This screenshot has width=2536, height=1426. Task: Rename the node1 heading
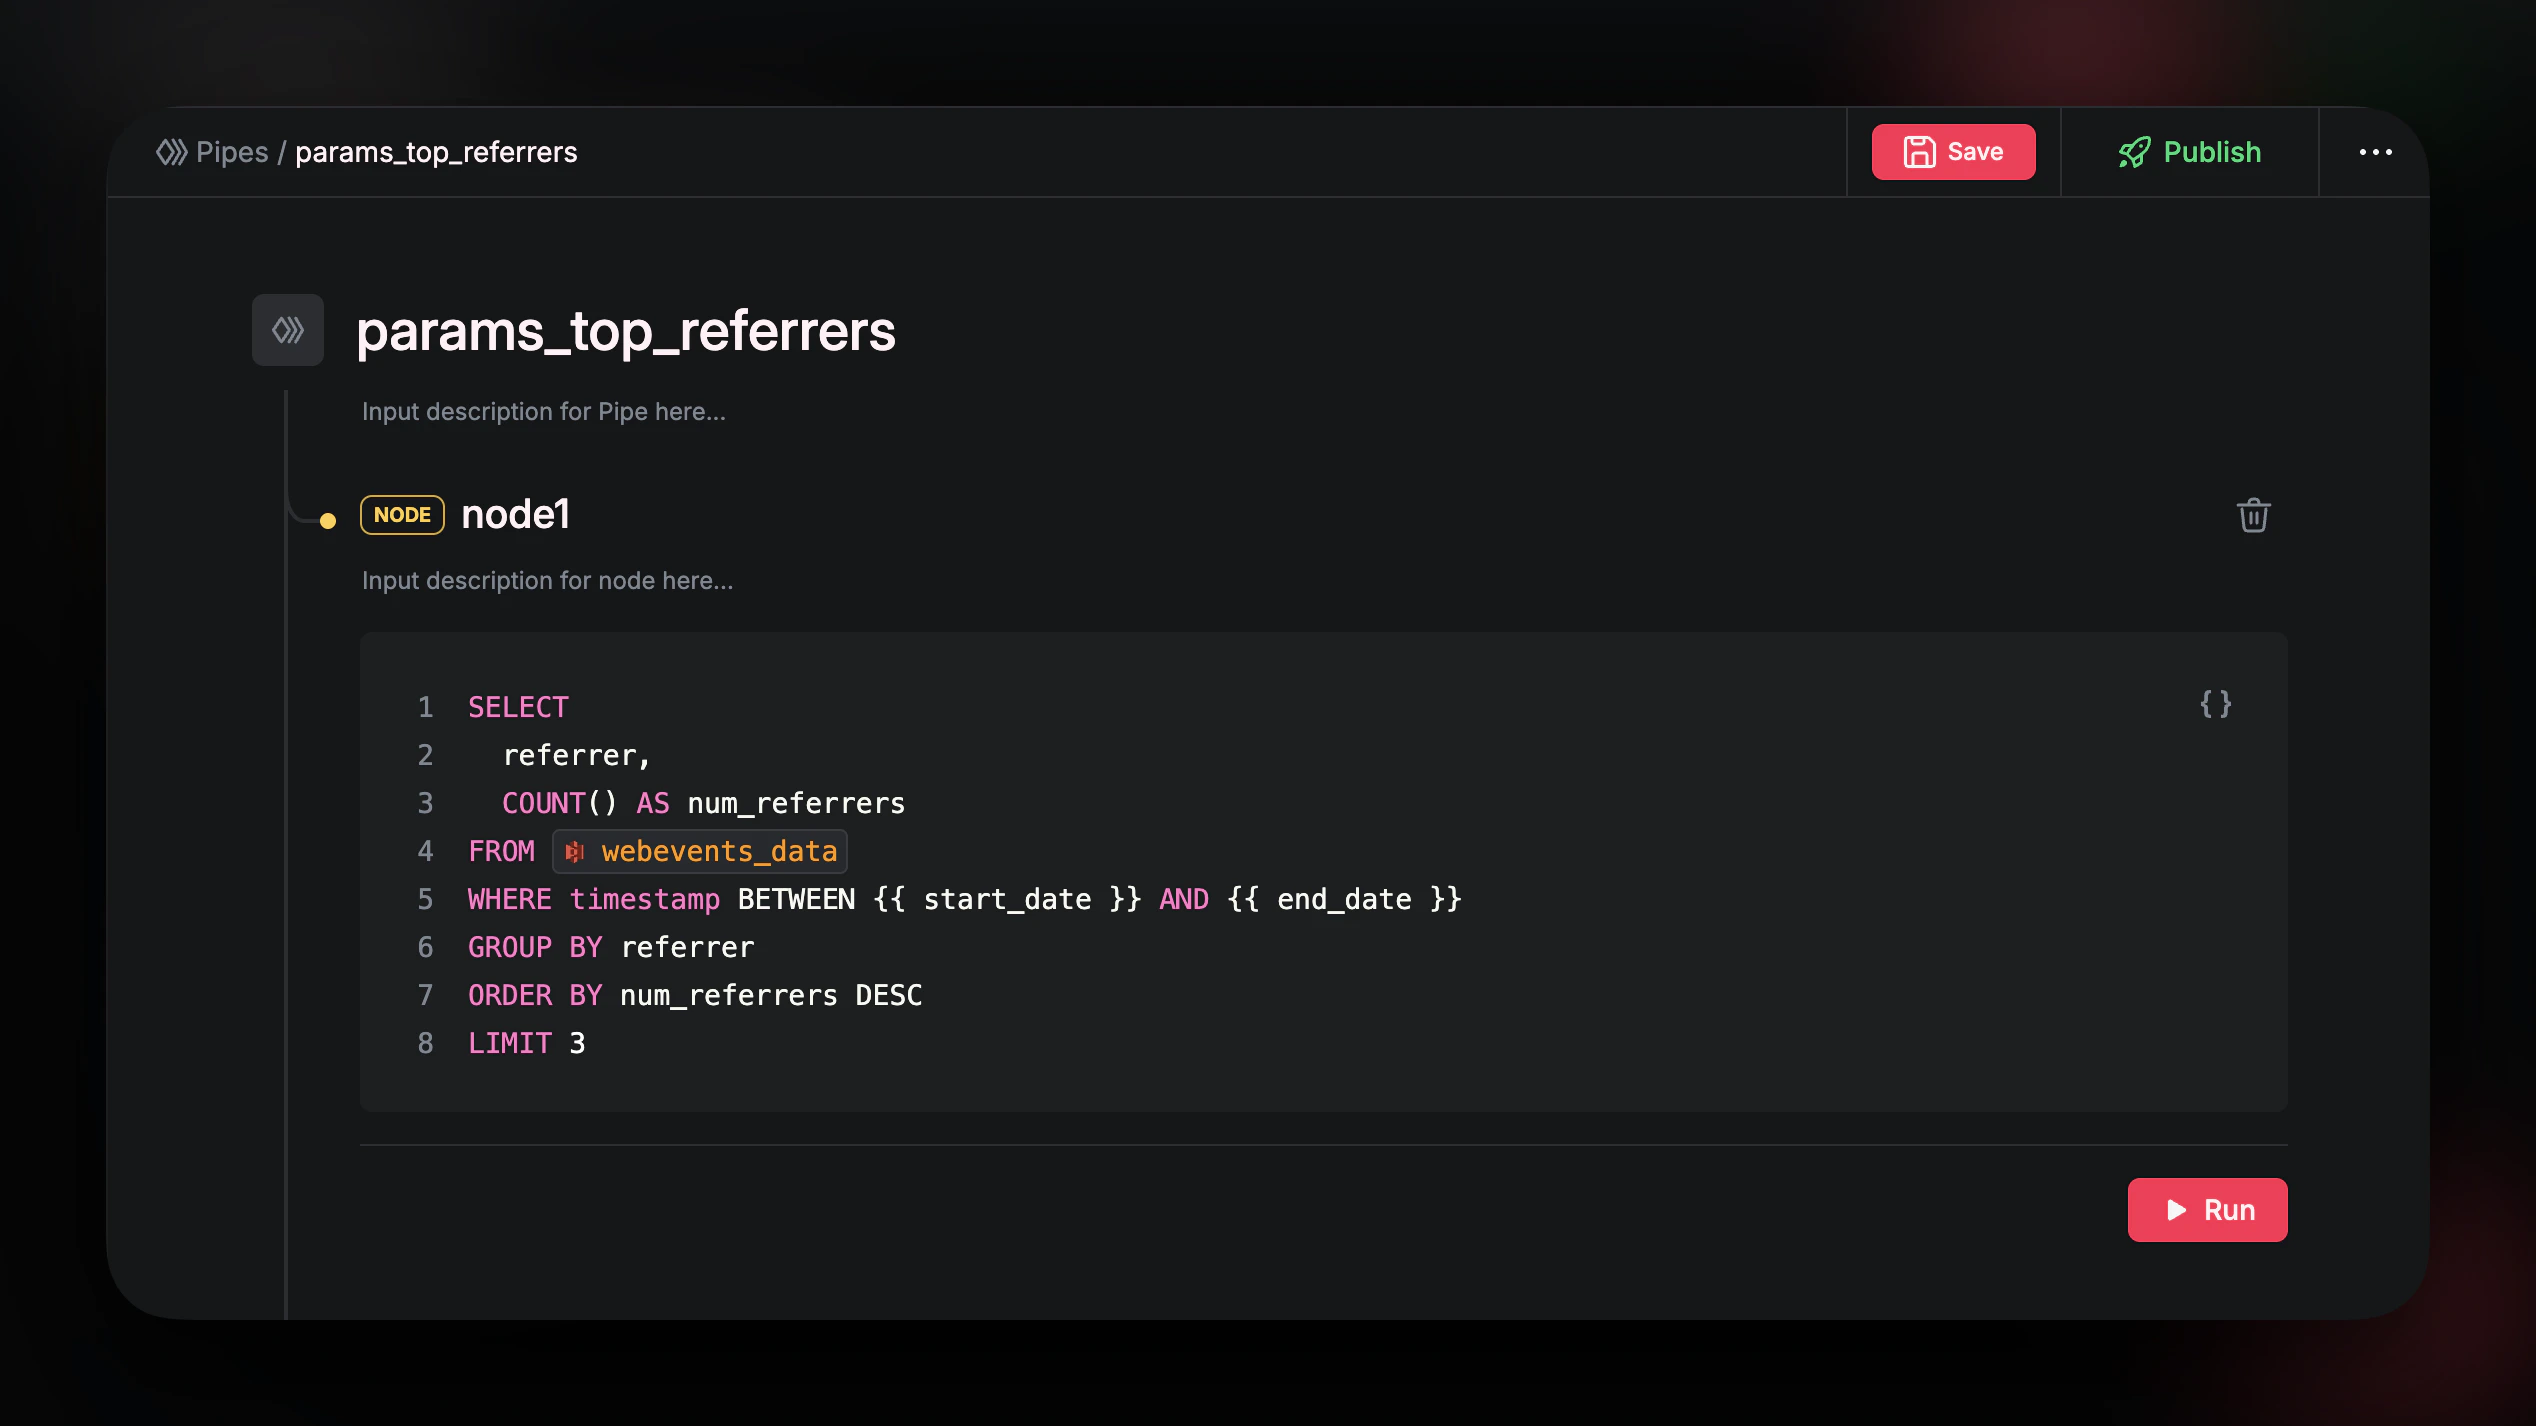pos(515,515)
